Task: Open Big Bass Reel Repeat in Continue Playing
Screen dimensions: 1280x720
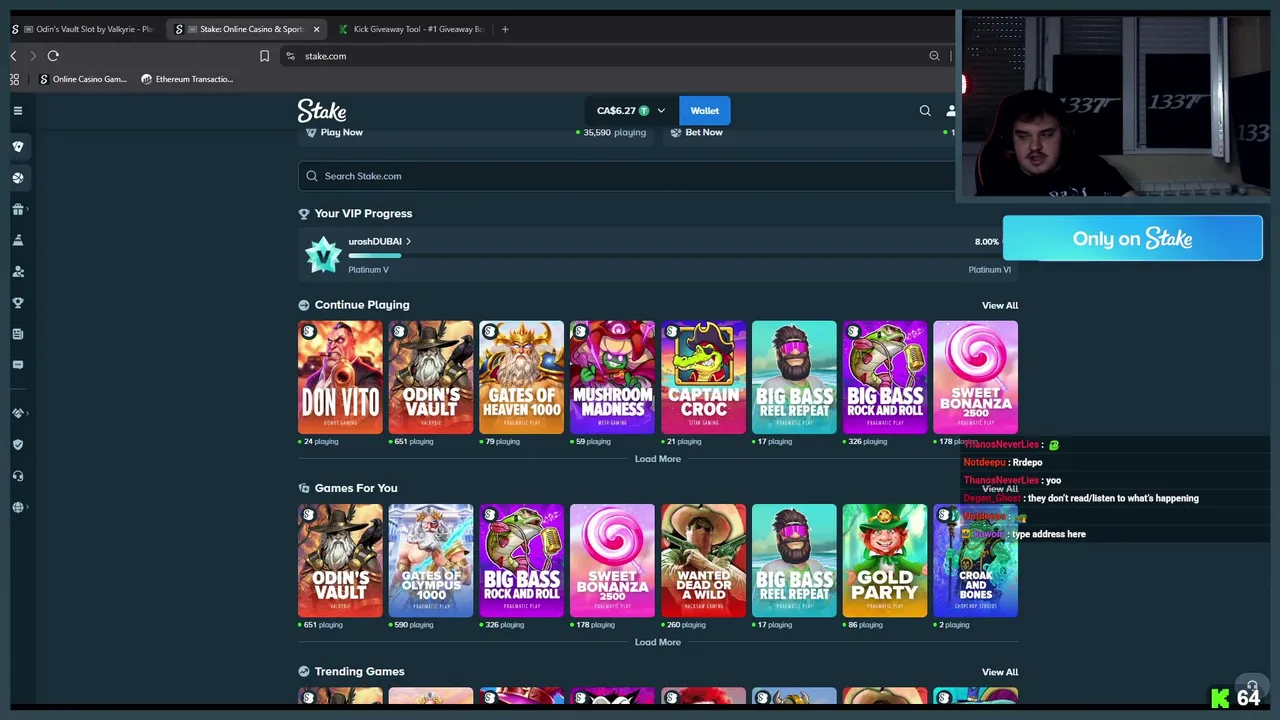Action: click(x=794, y=377)
